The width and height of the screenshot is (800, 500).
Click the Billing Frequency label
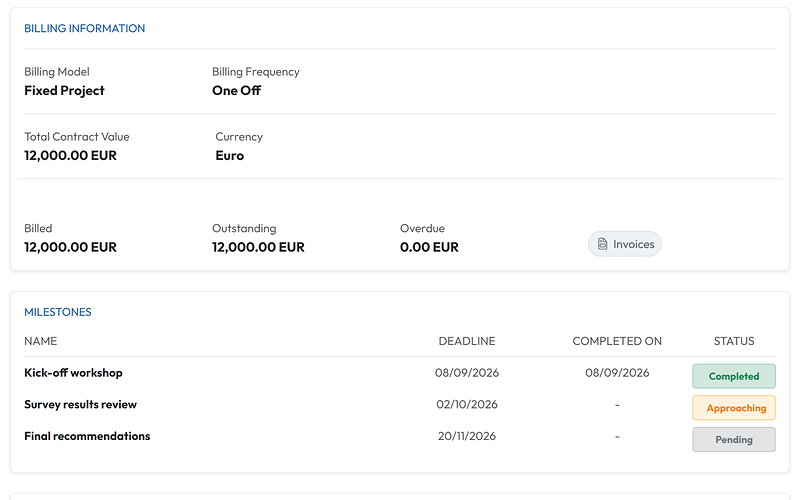(x=256, y=71)
